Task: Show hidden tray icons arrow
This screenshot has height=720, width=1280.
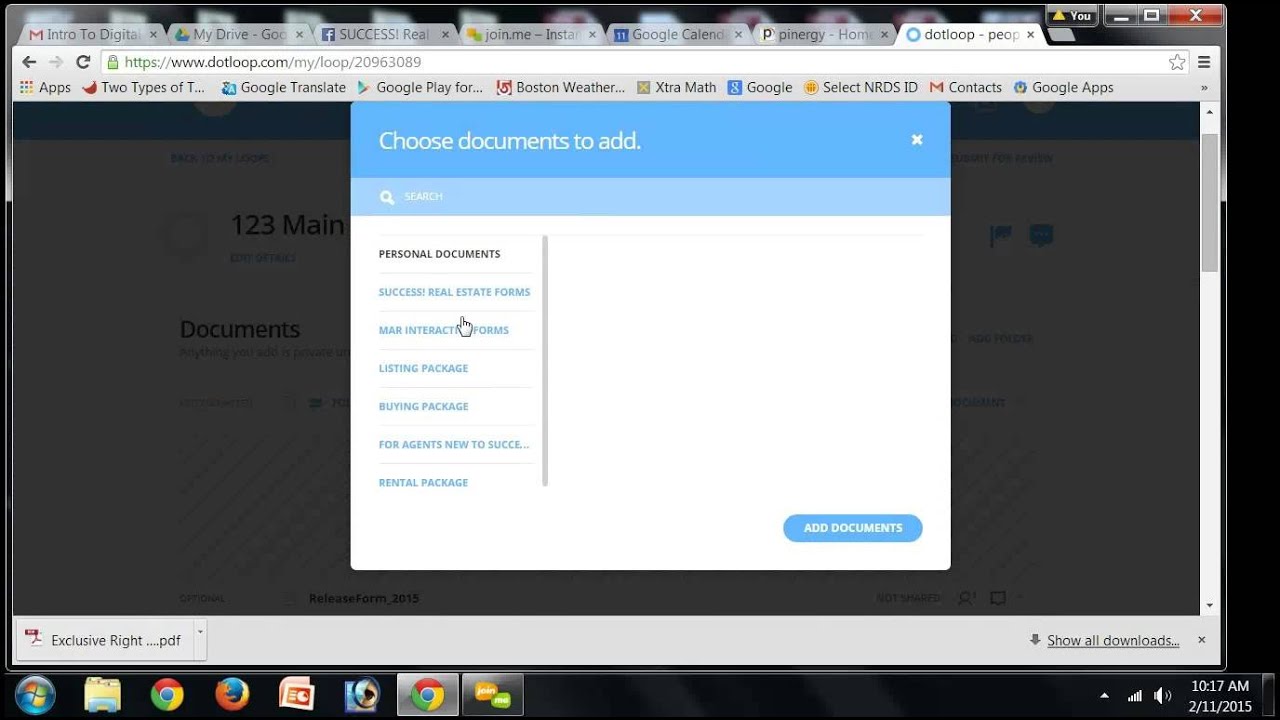Action: pos(1104,696)
